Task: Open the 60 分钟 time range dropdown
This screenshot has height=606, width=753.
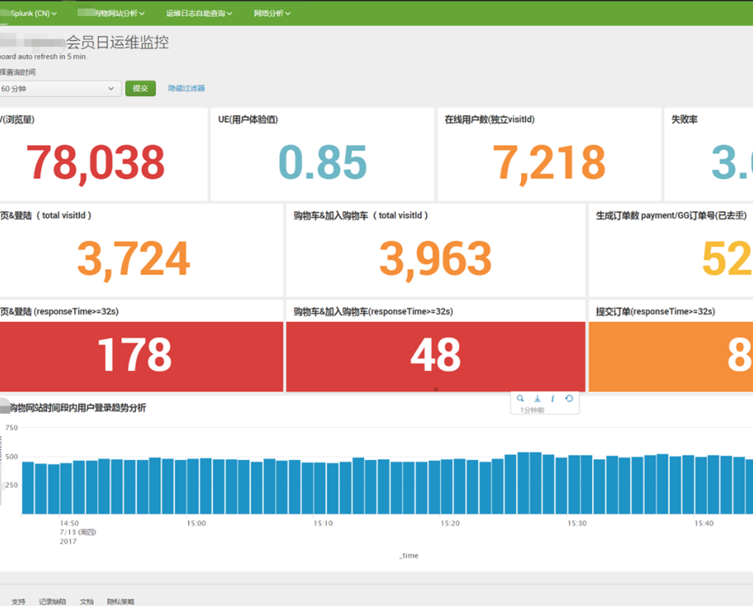Action: pyautogui.click(x=59, y=88)
